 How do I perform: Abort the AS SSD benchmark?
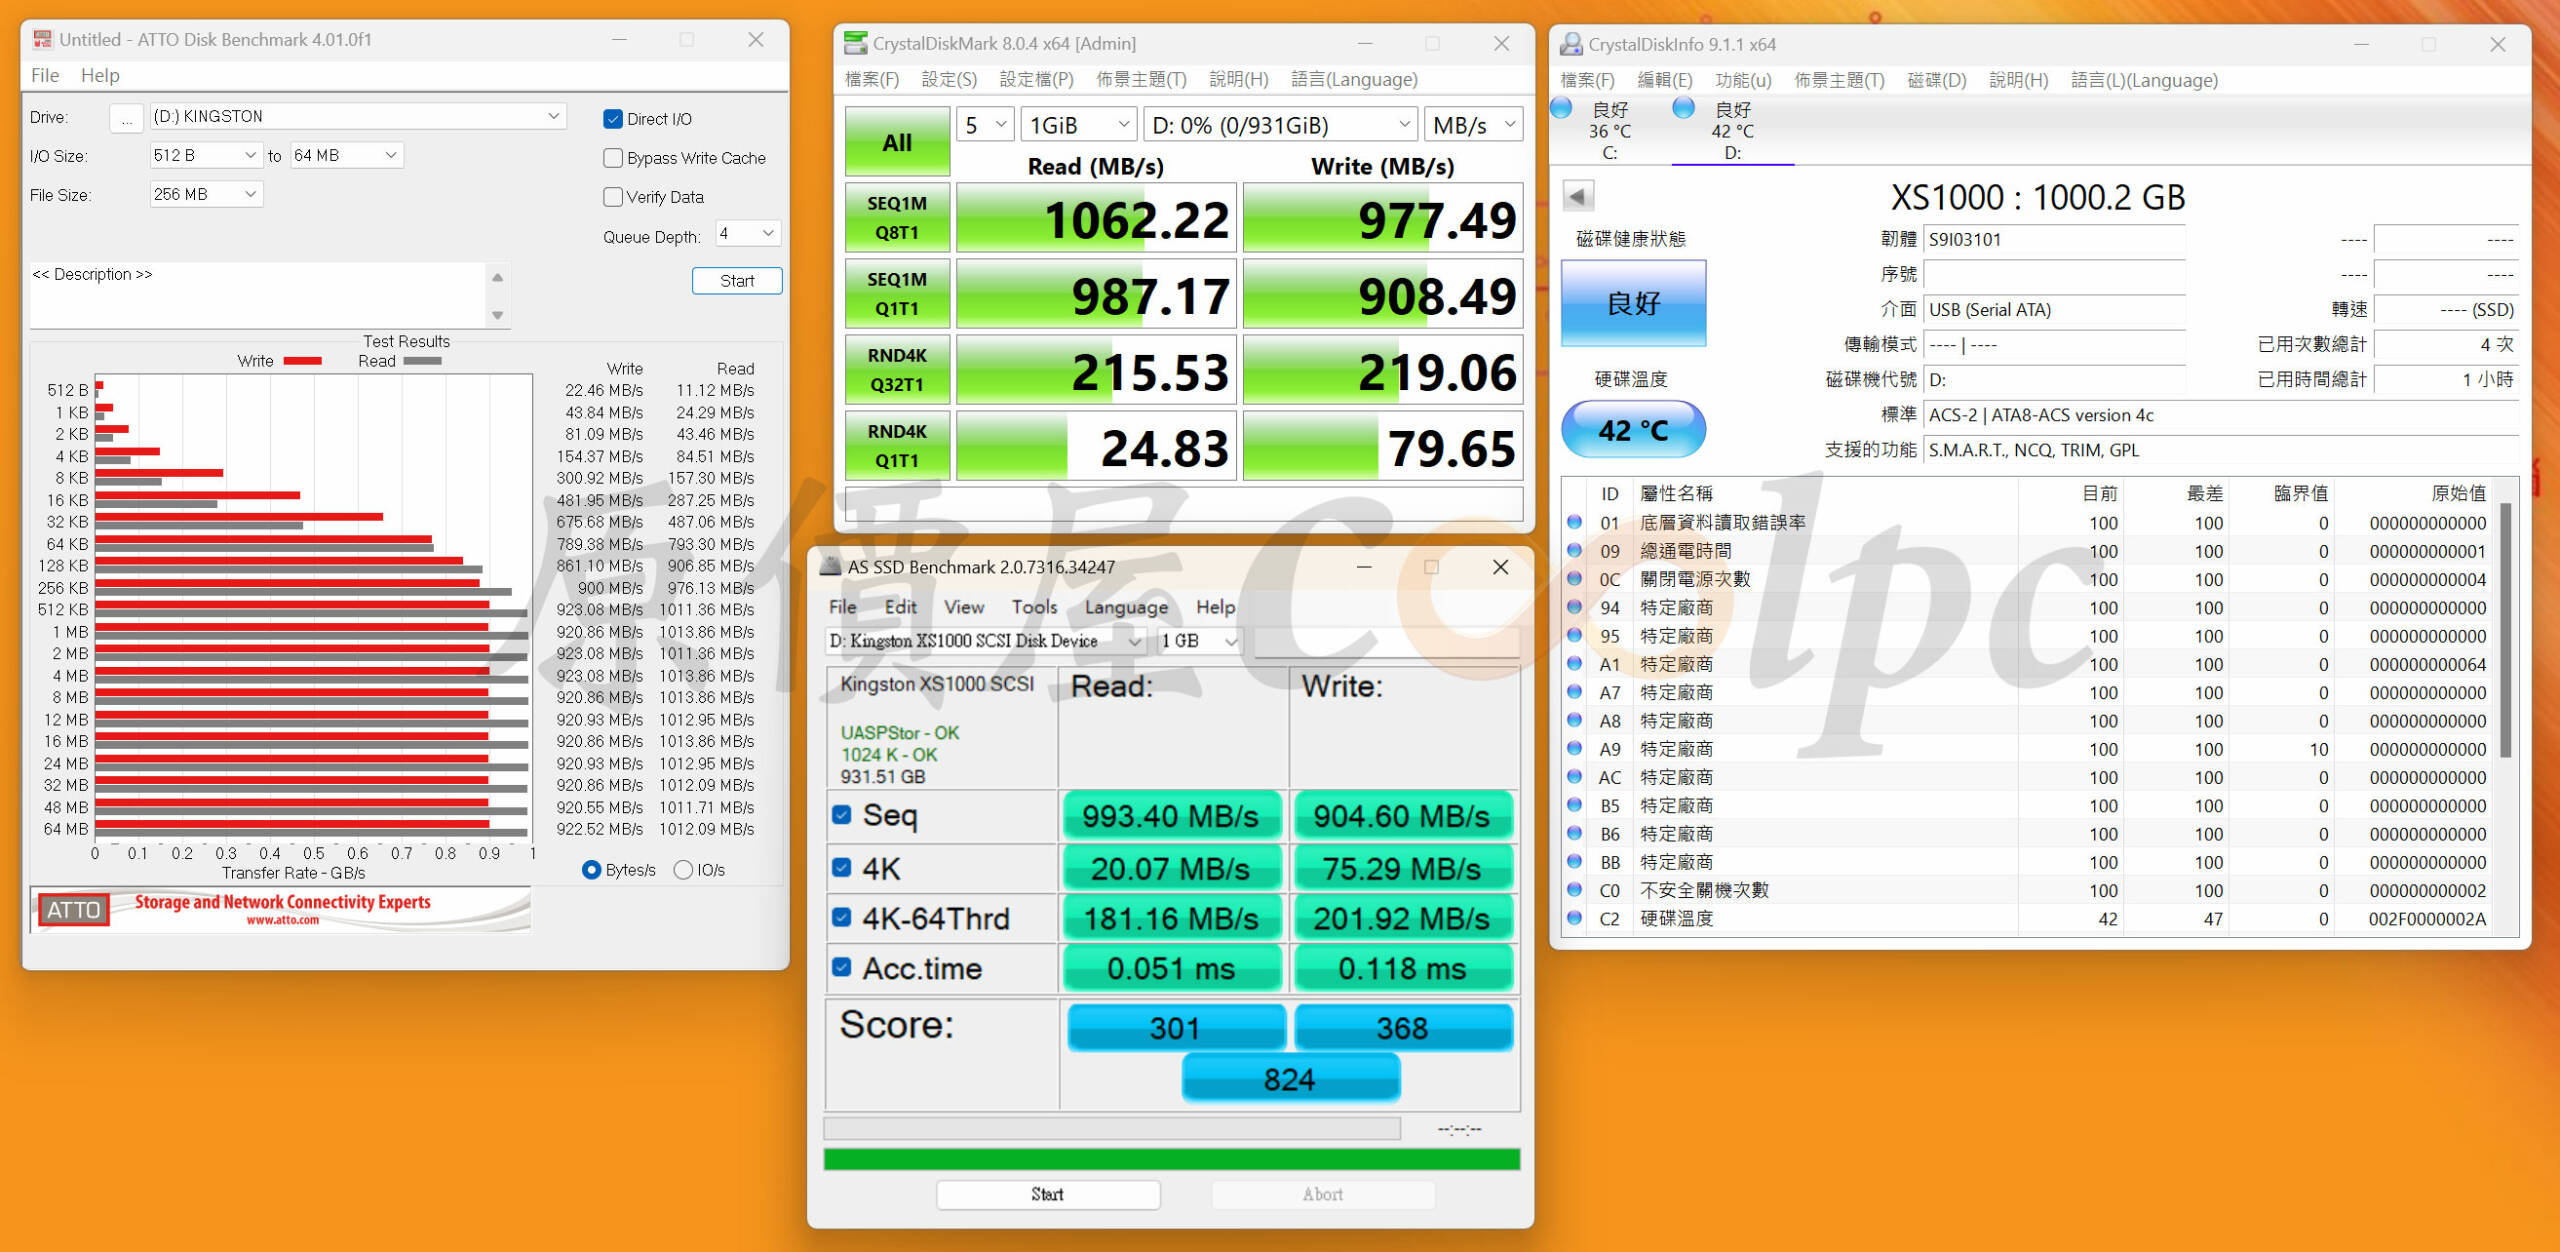click(x=1322, y=1194)
